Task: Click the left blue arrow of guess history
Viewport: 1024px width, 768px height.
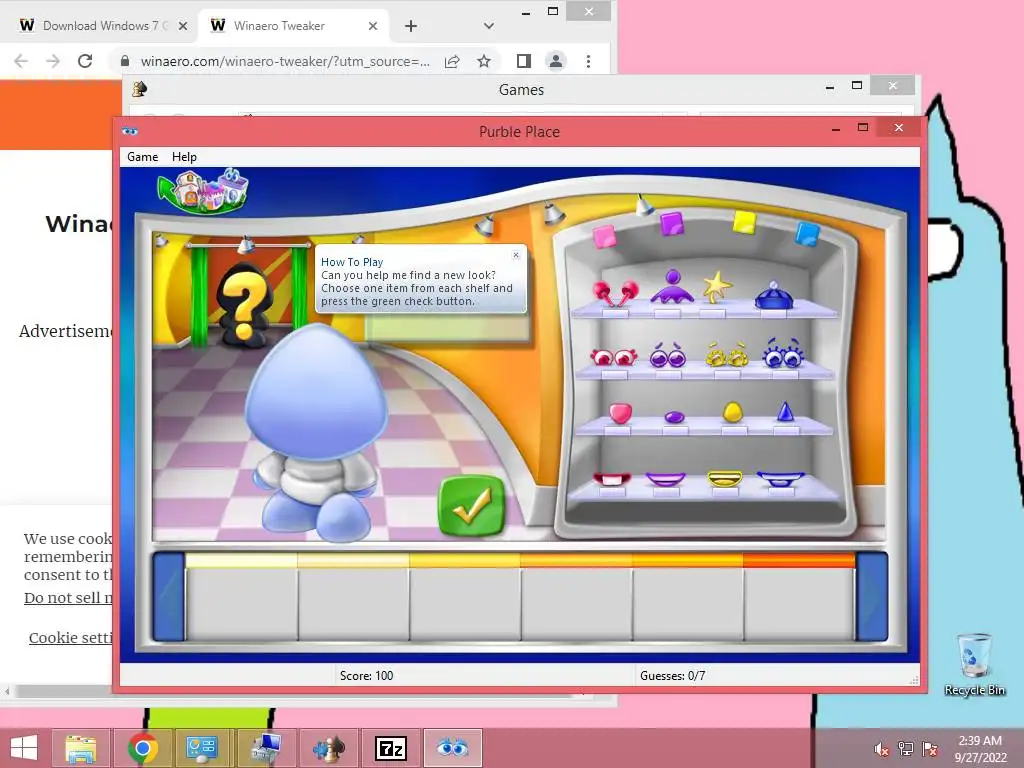Action: coord(168,597)
